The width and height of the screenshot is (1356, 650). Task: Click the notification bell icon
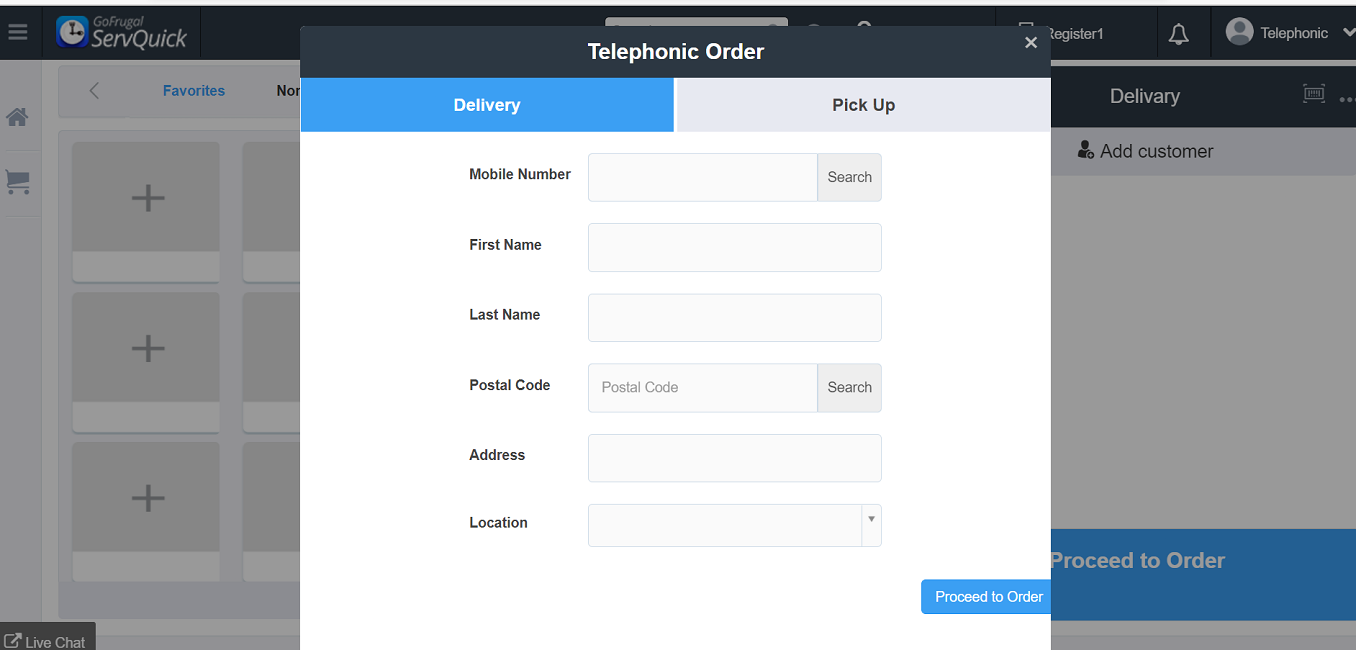1179,34
